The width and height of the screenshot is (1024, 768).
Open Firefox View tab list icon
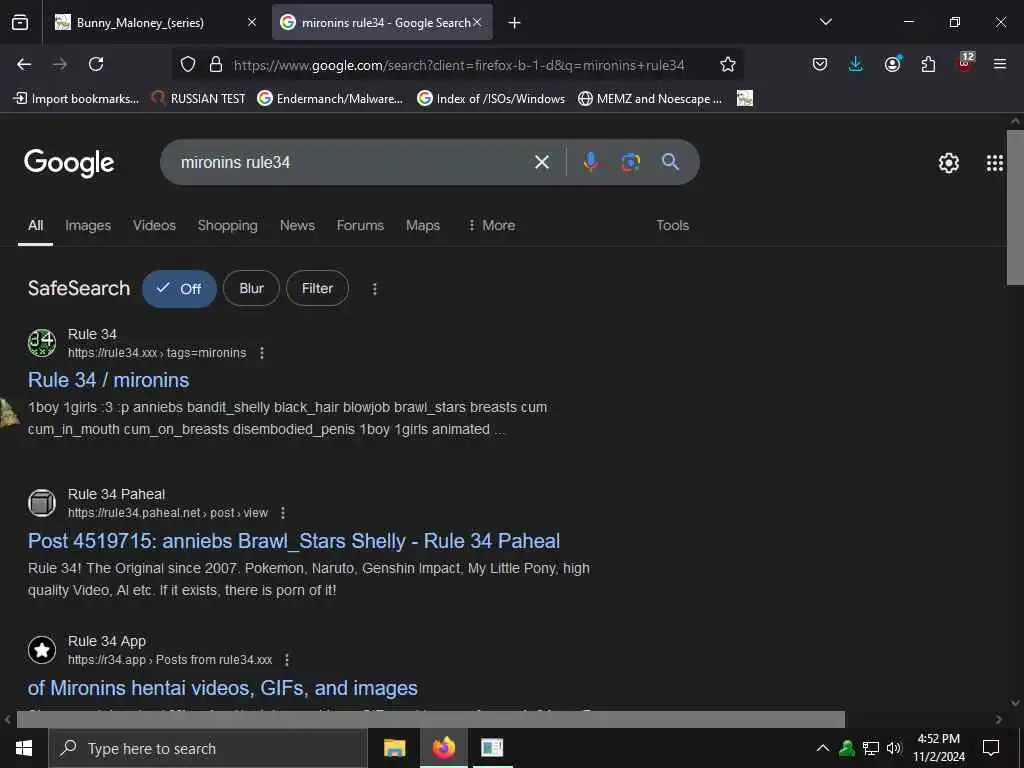click(20, 23)
